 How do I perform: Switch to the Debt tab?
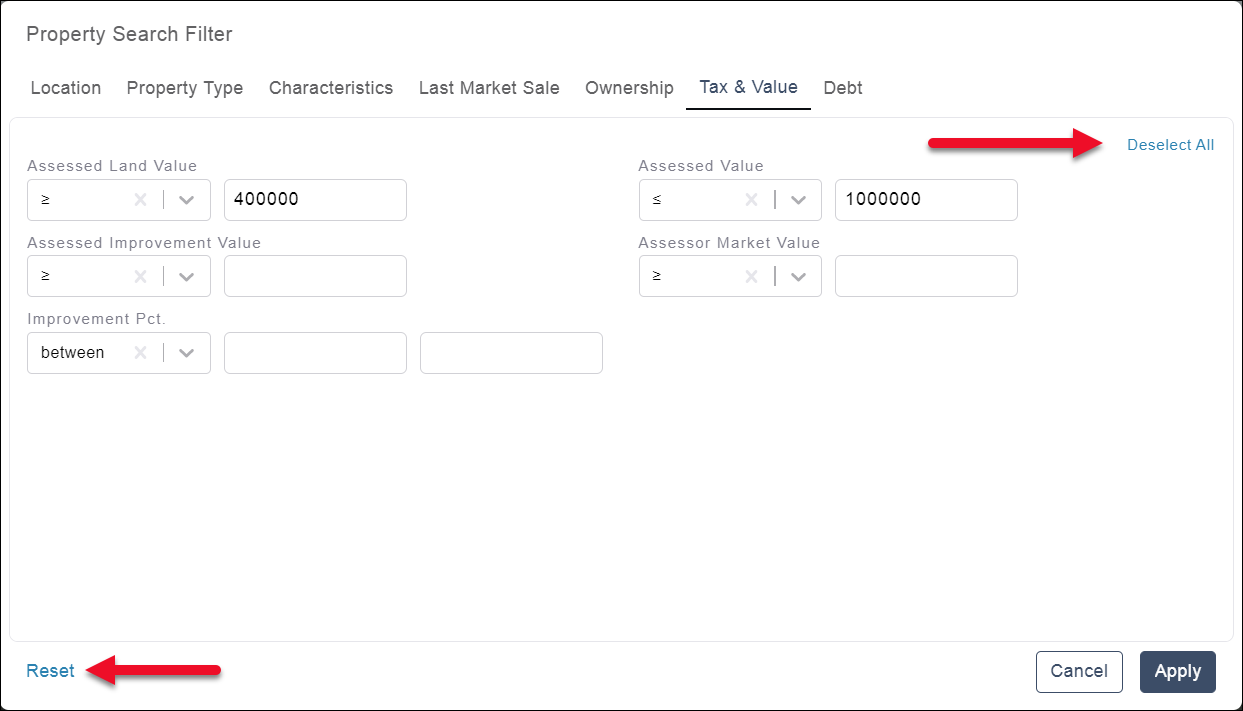pos(843,88)
